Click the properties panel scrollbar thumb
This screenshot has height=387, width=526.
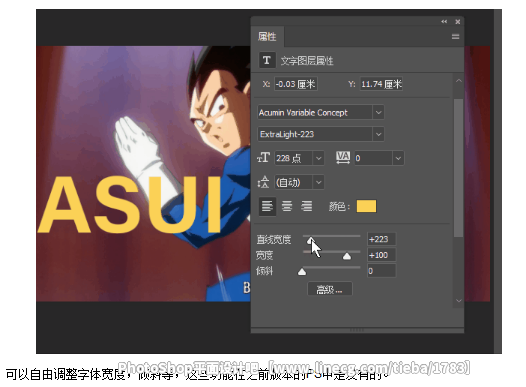(x=458, y=168)
